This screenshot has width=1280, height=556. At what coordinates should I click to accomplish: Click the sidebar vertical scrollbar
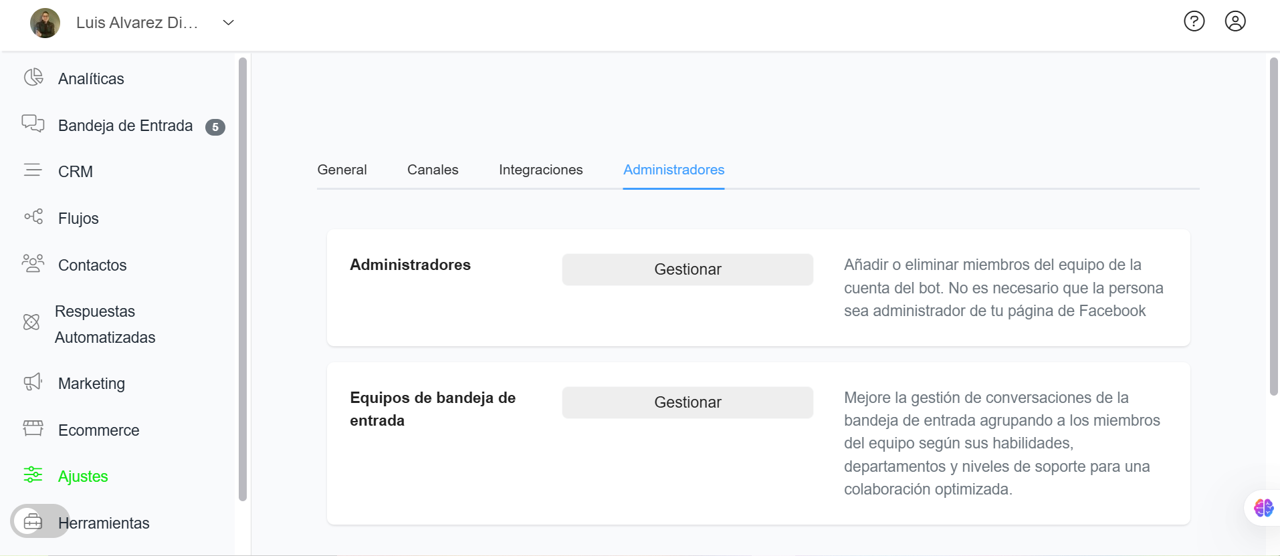click(242, 280)
